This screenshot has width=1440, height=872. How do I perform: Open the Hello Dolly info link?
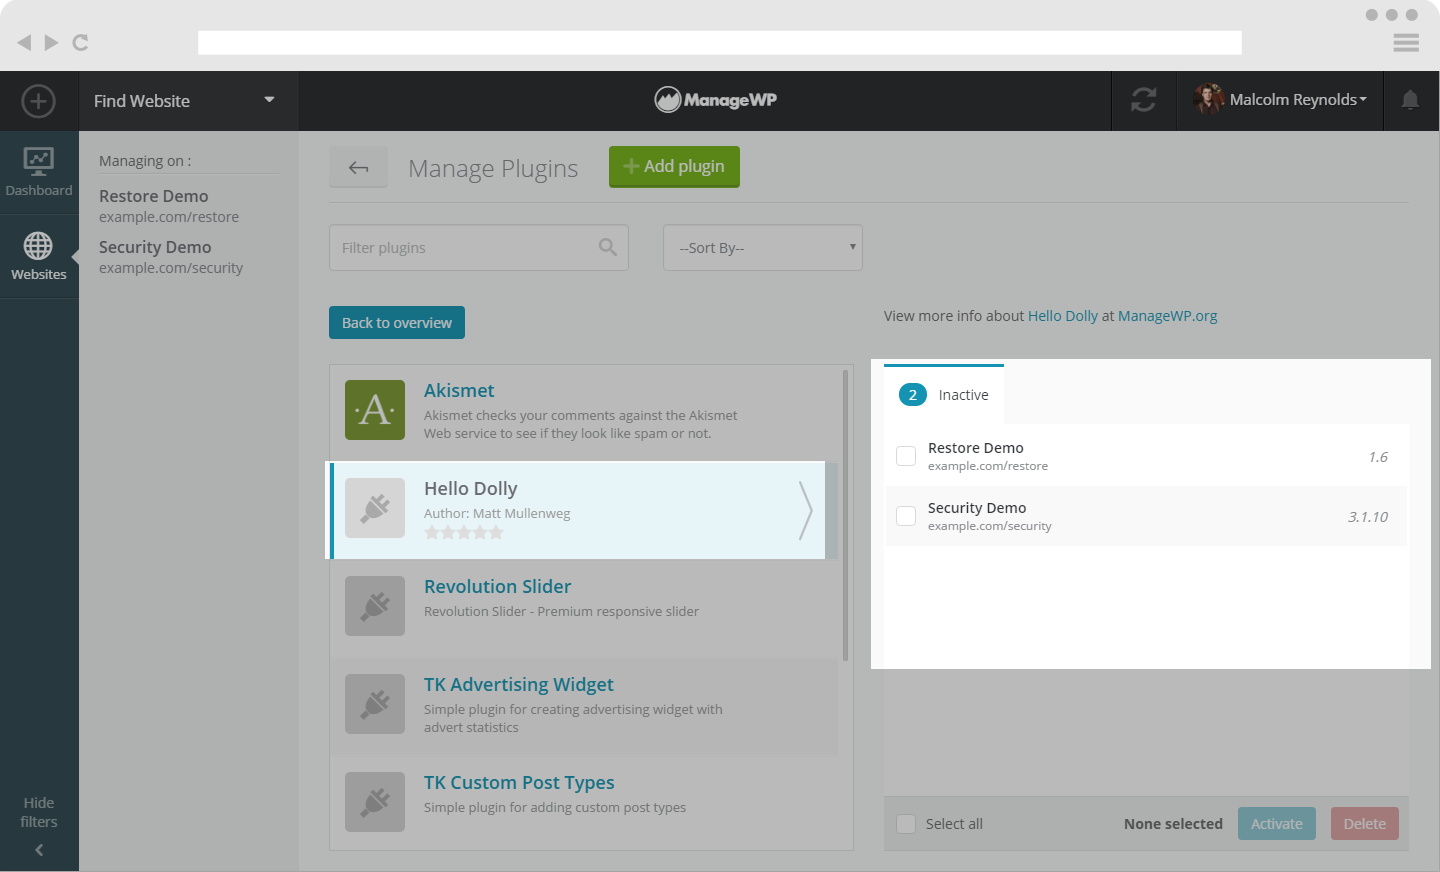1063,316
